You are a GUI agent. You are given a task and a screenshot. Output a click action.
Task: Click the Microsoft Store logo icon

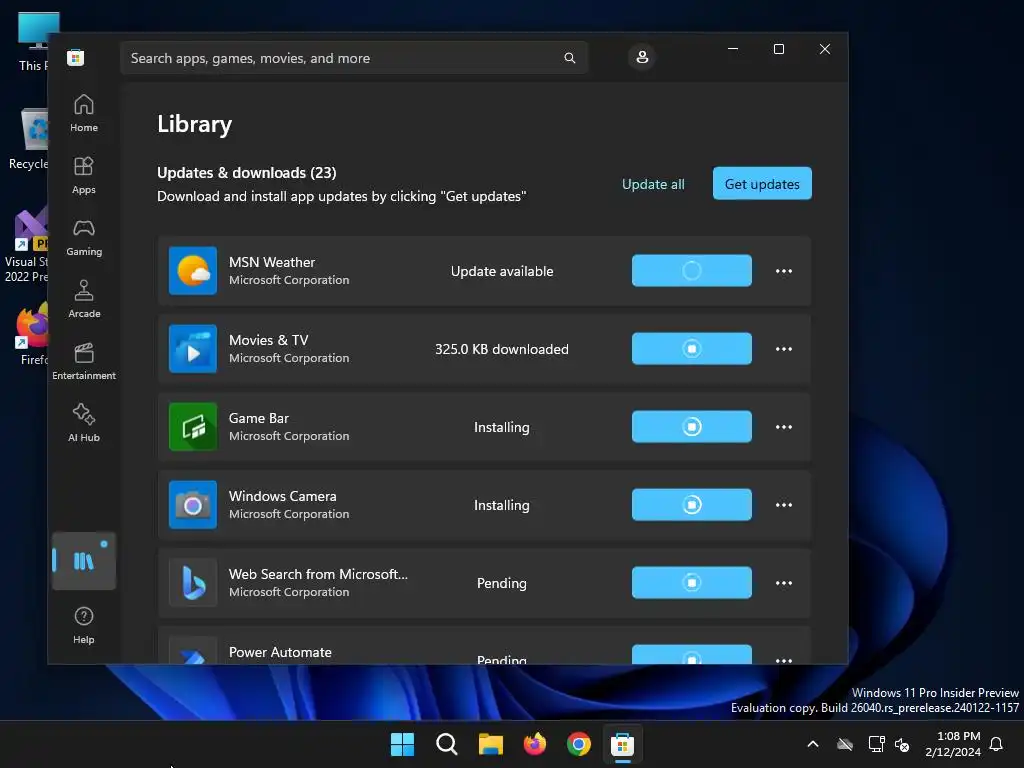point(76,57)
